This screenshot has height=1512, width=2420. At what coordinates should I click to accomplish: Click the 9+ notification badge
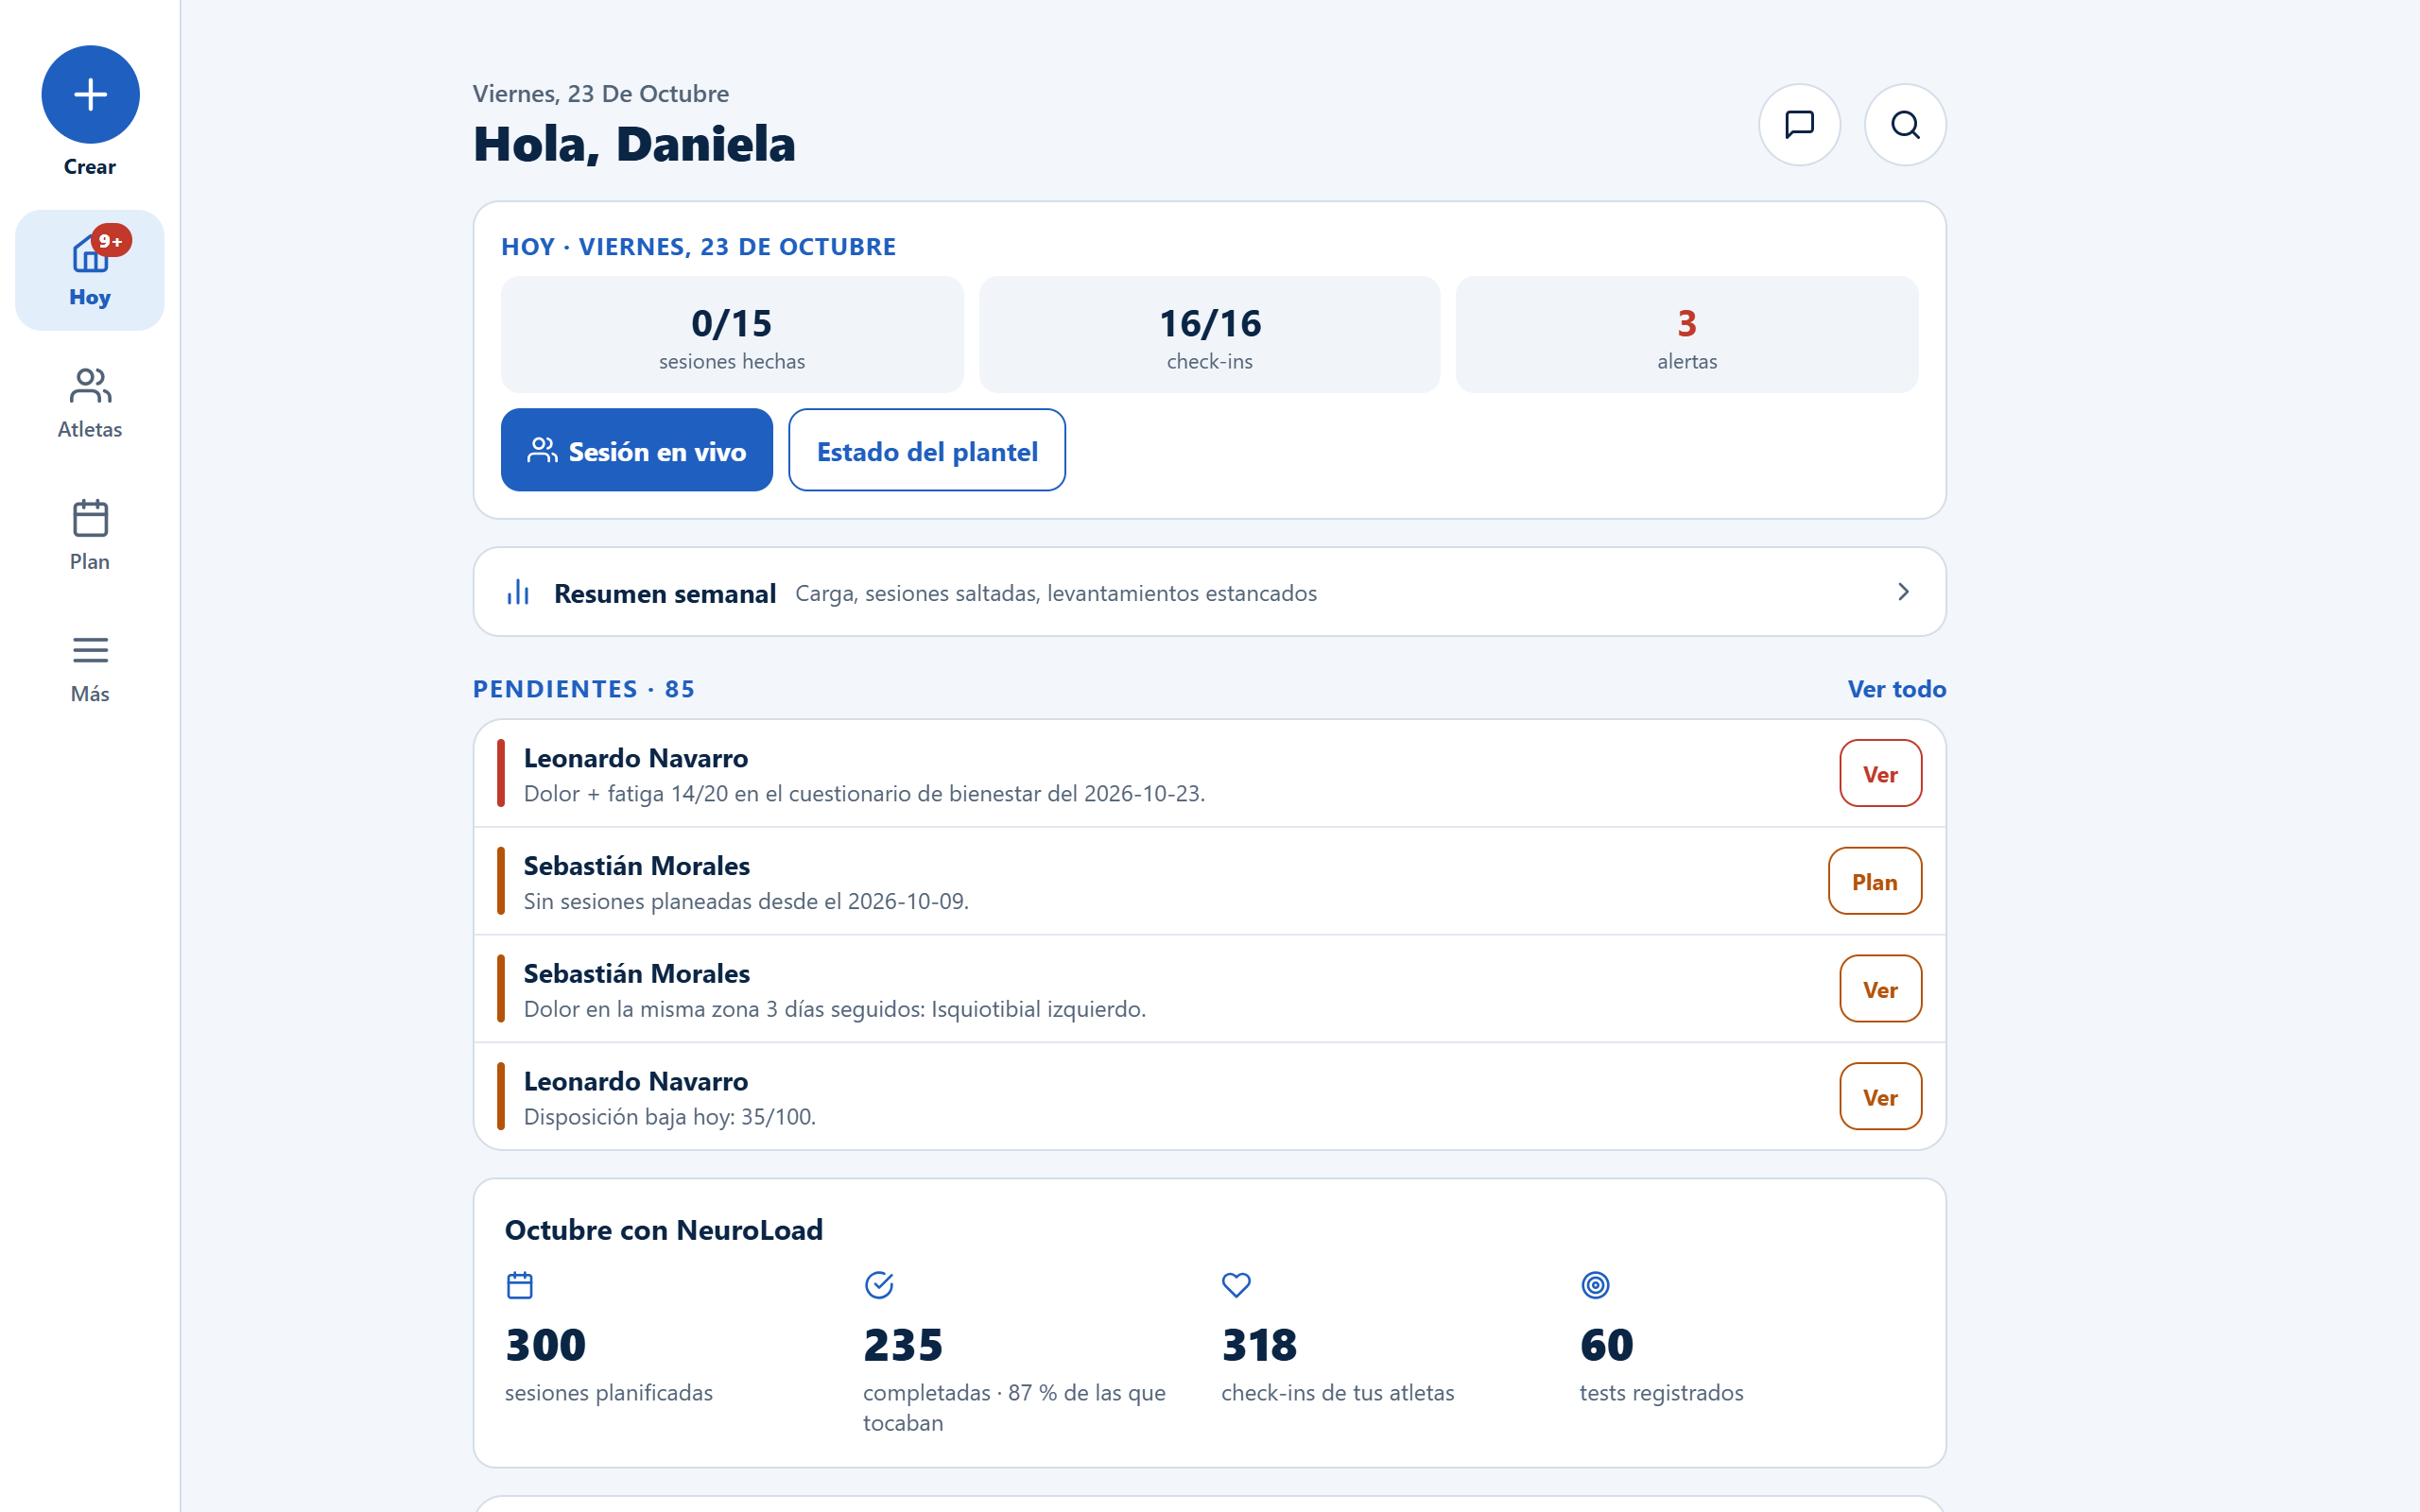[111, 241]
